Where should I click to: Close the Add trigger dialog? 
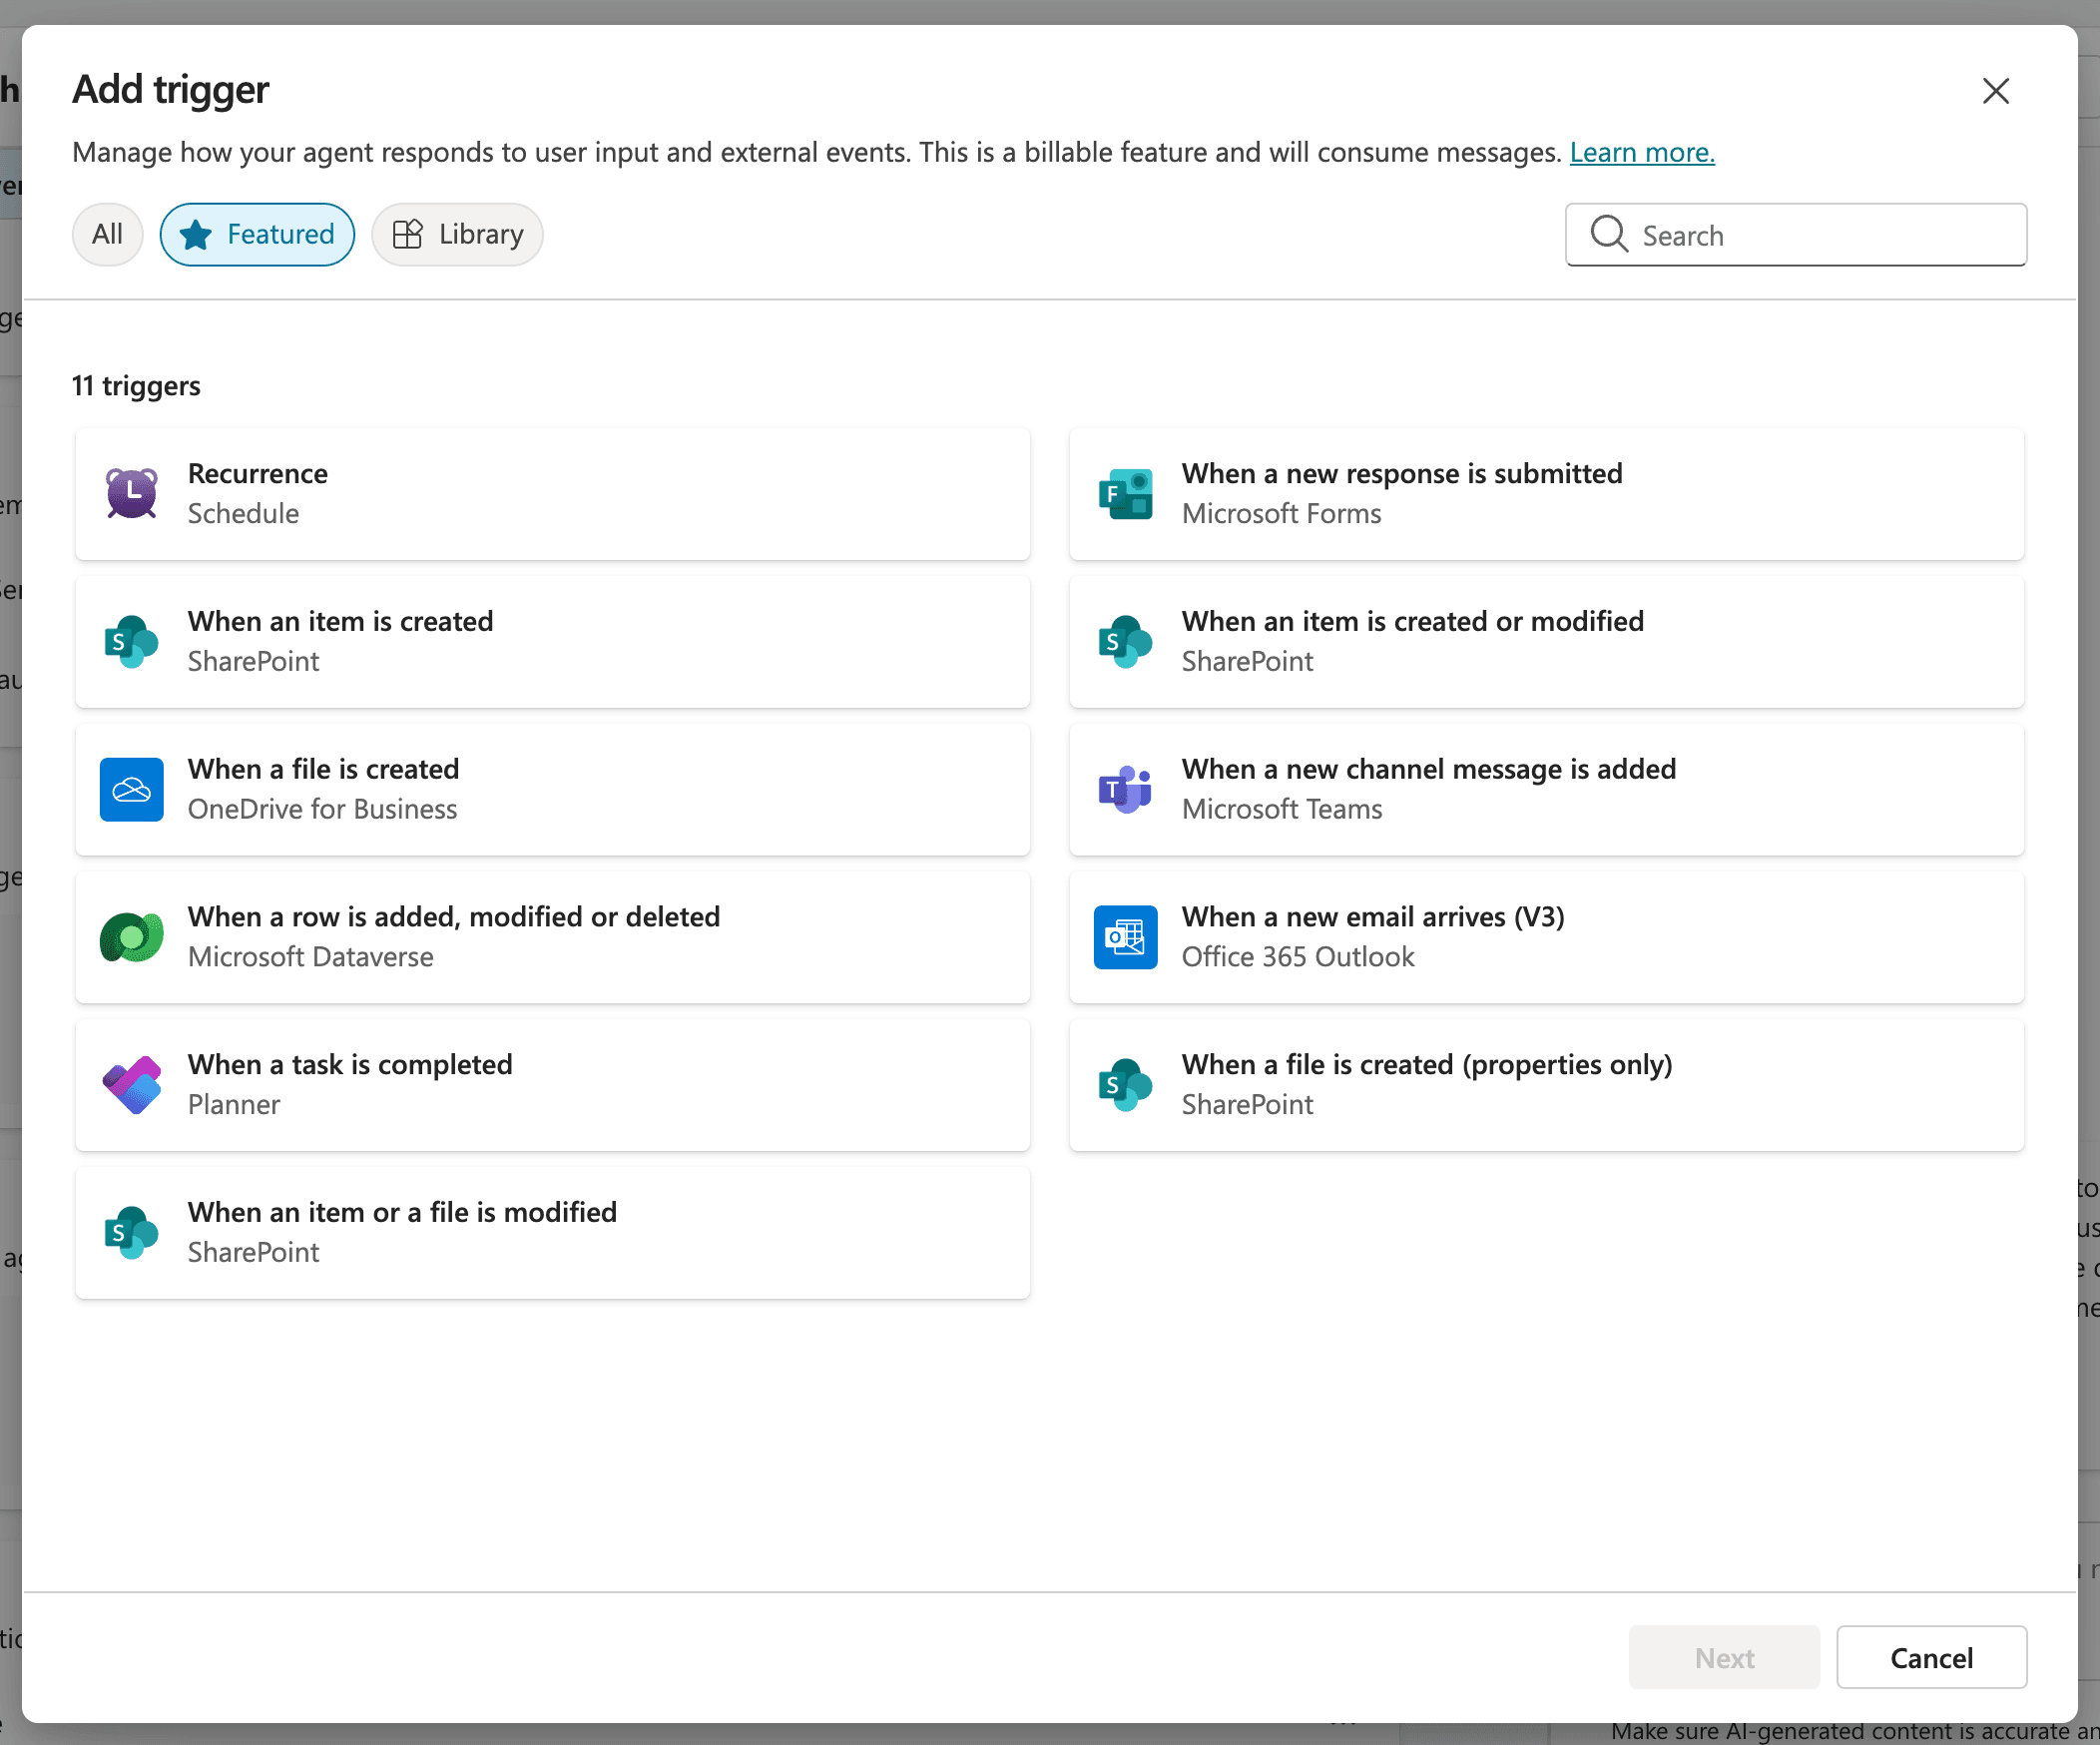tap(1995, 91)
